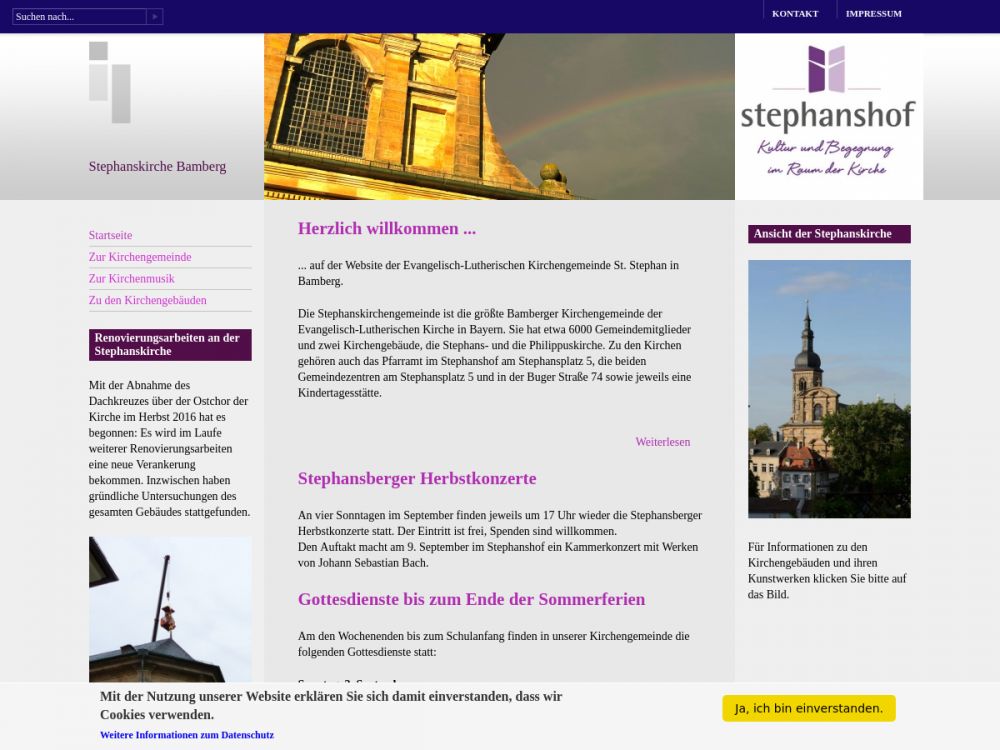The width and height of the screenshot is (1000, 750).
Task: Go to Startseite in the sidebar
Action: [x=110, y=236]
